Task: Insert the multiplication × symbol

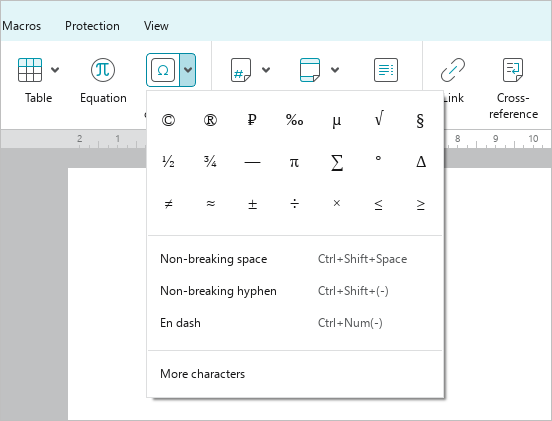Action: pos(337,203)
